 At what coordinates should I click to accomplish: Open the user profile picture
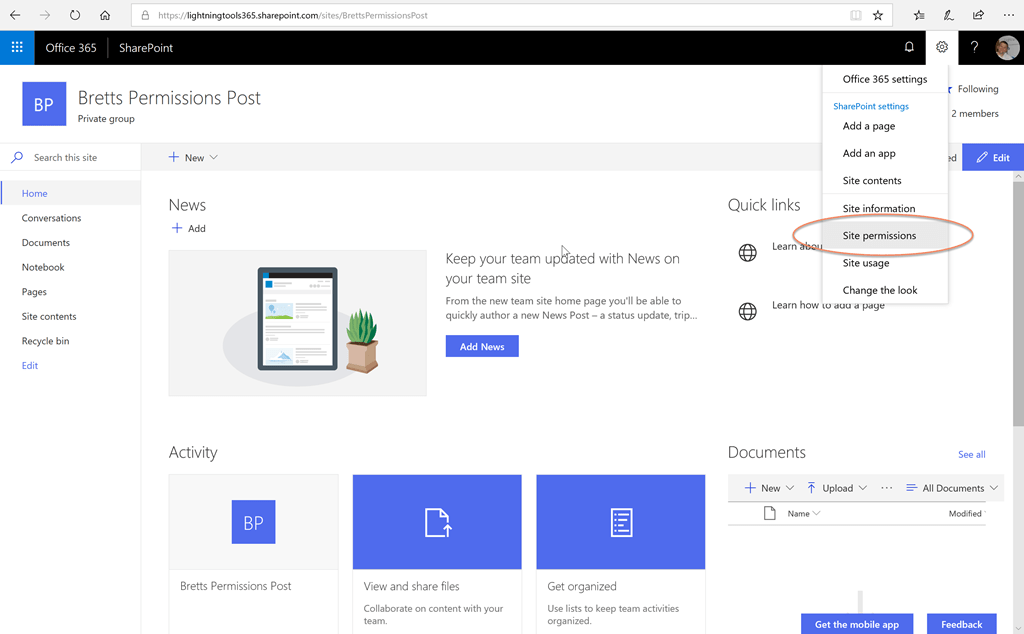pos(1007,48)
